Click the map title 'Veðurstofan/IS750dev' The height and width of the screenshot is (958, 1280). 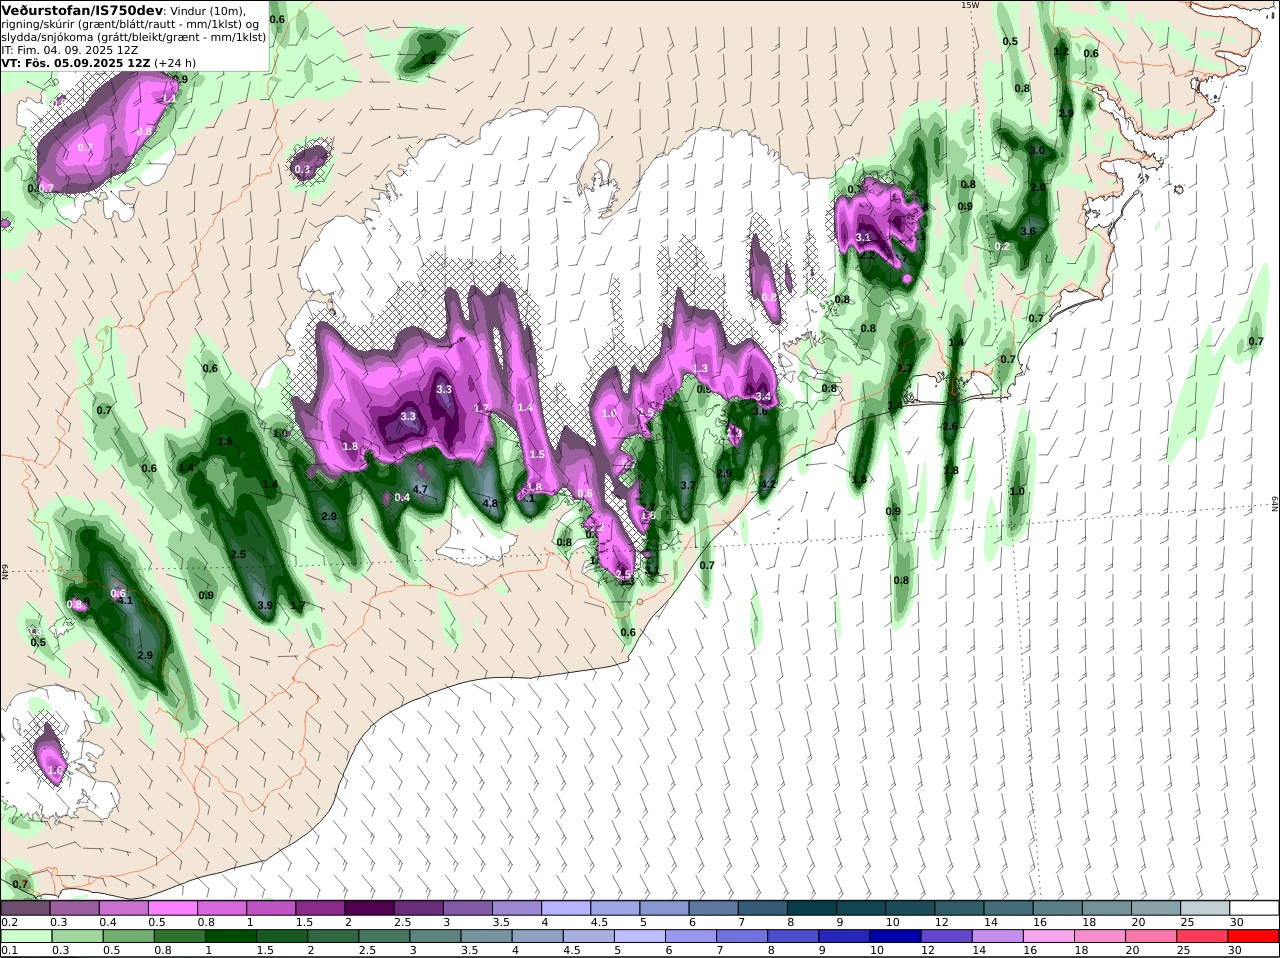point(83,10)
